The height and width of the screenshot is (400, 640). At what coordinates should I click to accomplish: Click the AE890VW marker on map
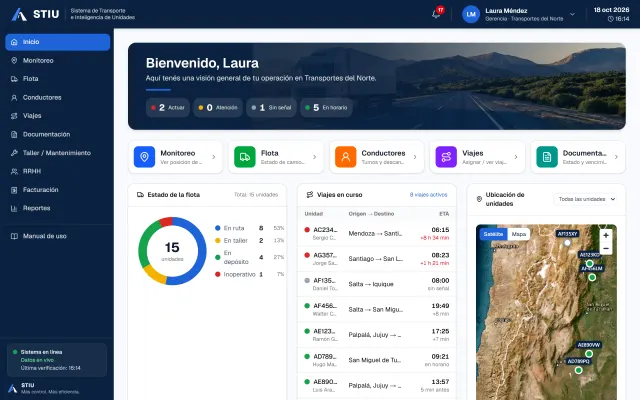pyautogui.click(x=589, y=353)
